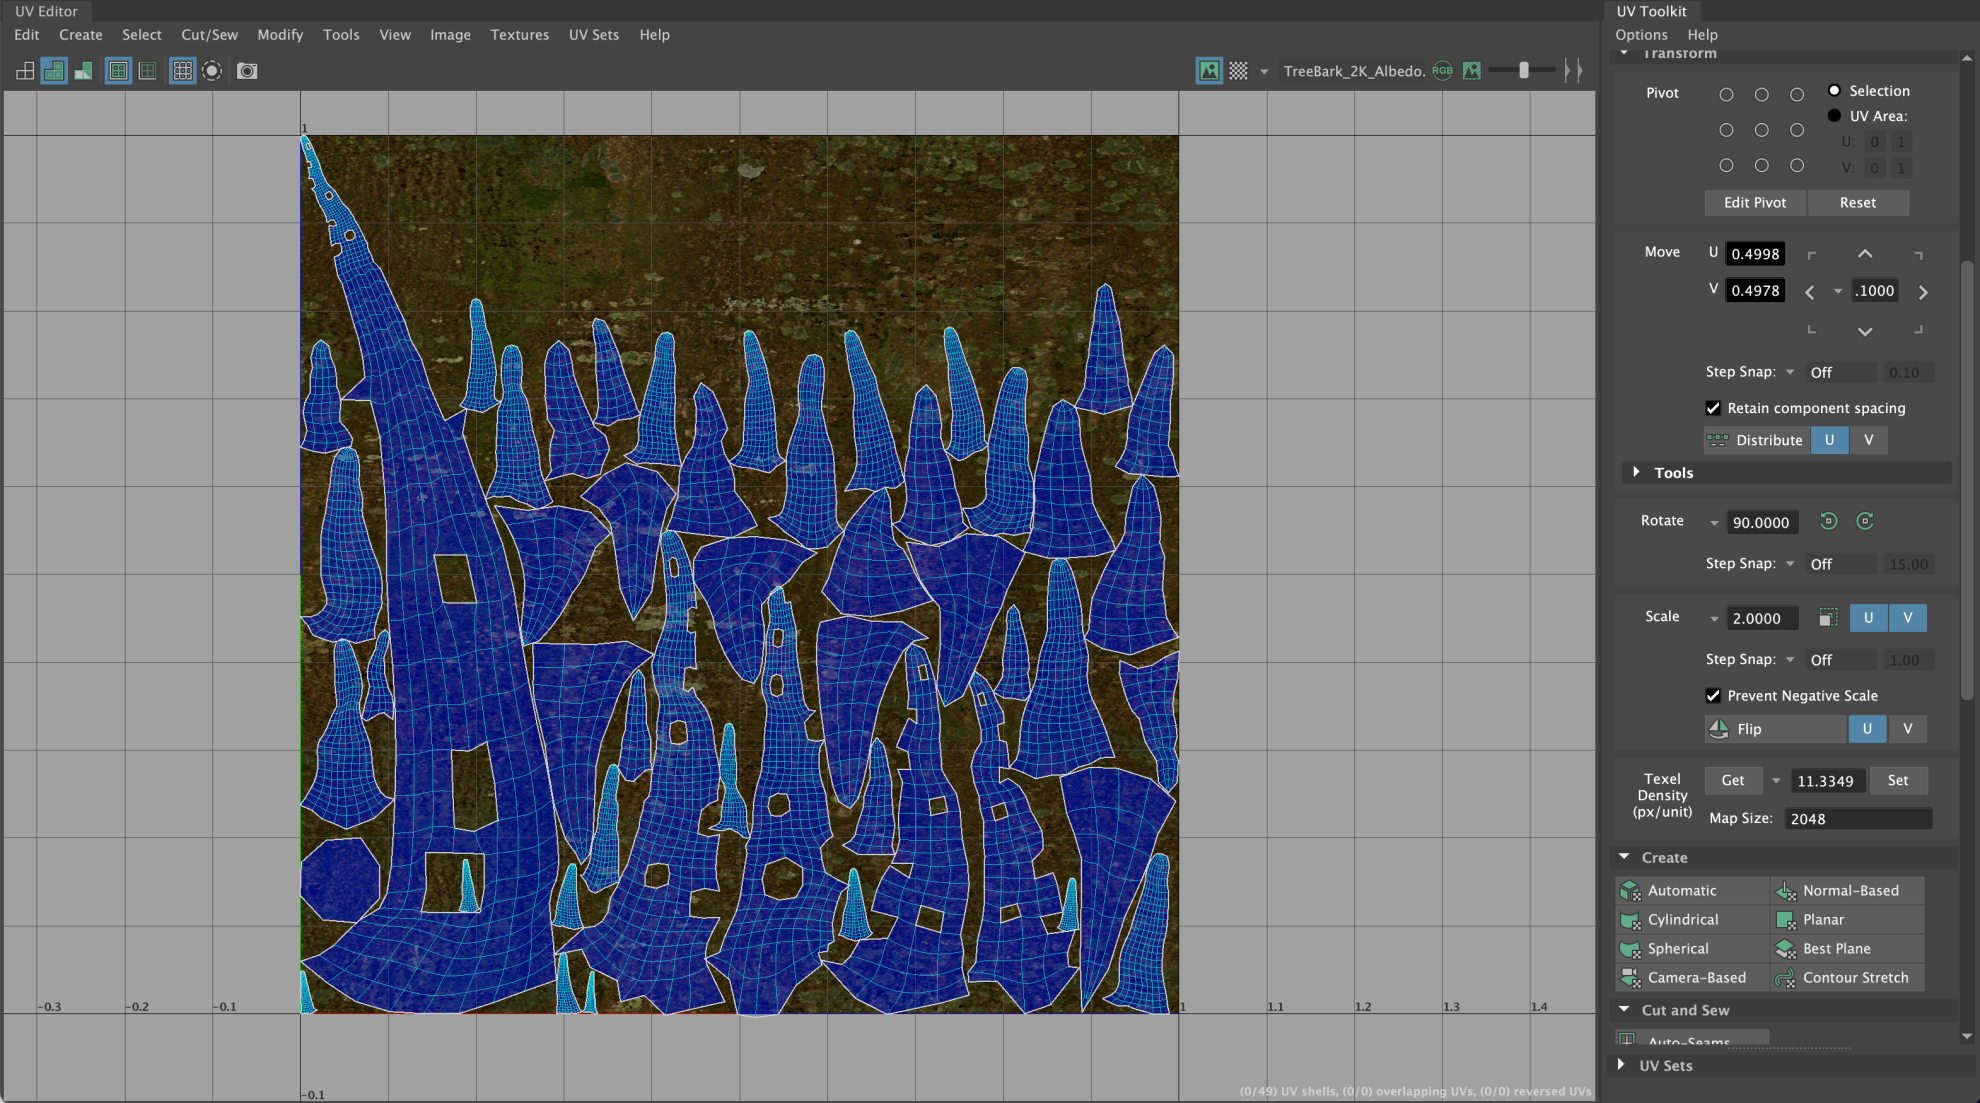The image size is (1980, 1103).
Task: Enable the checkered tile display
Action: [x=1238, y=70]
